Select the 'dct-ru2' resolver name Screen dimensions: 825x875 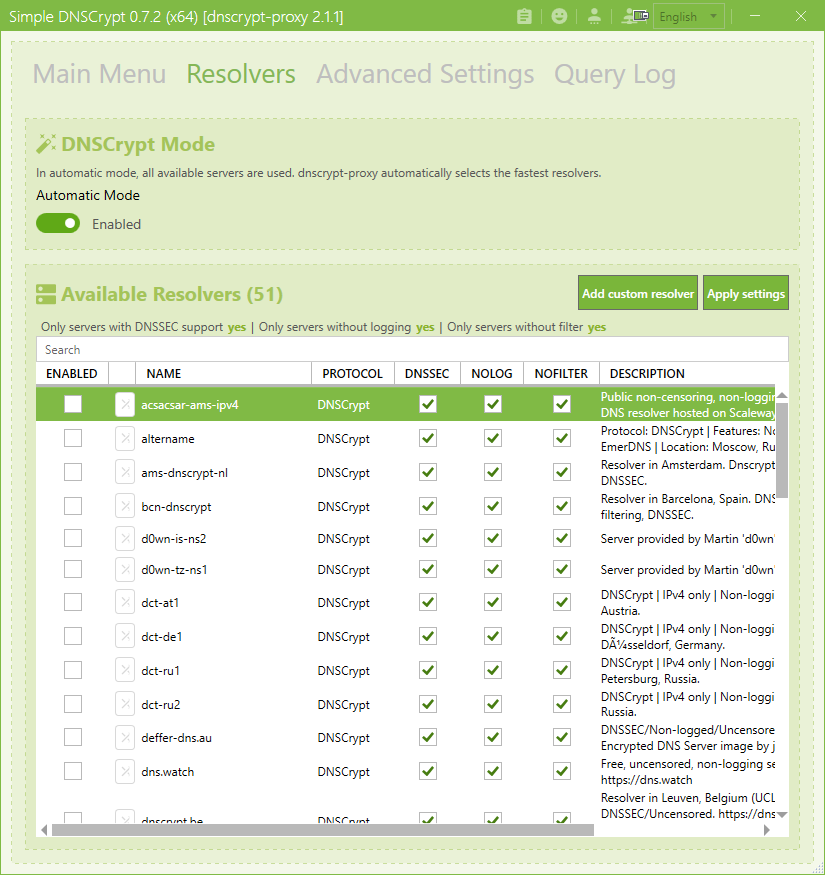161,704
